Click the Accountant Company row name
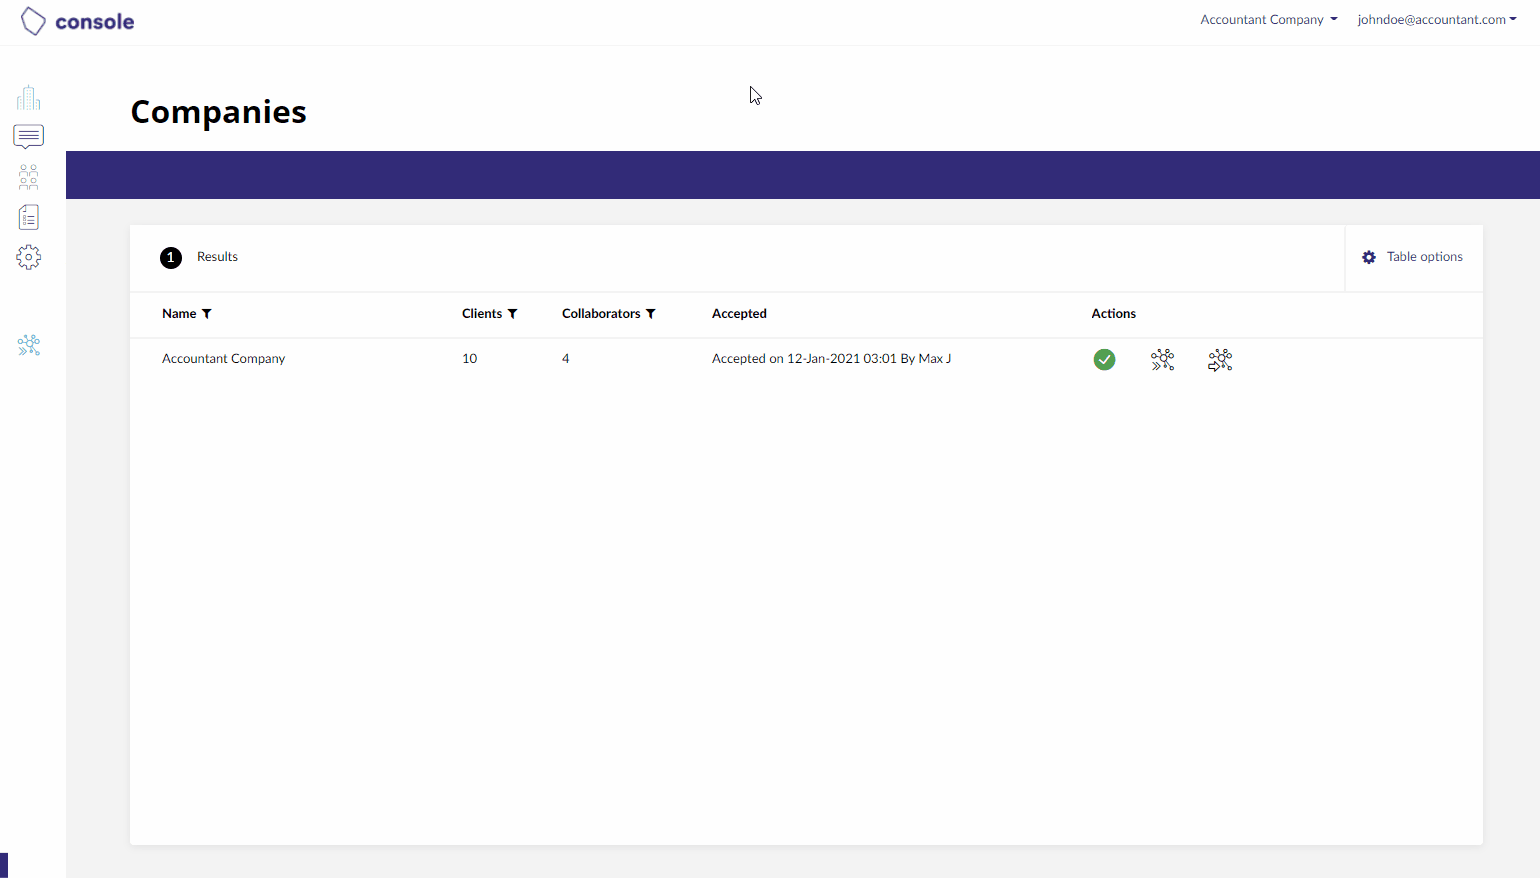Screen dimensions: 1540x878 click(x=223, y=359)
